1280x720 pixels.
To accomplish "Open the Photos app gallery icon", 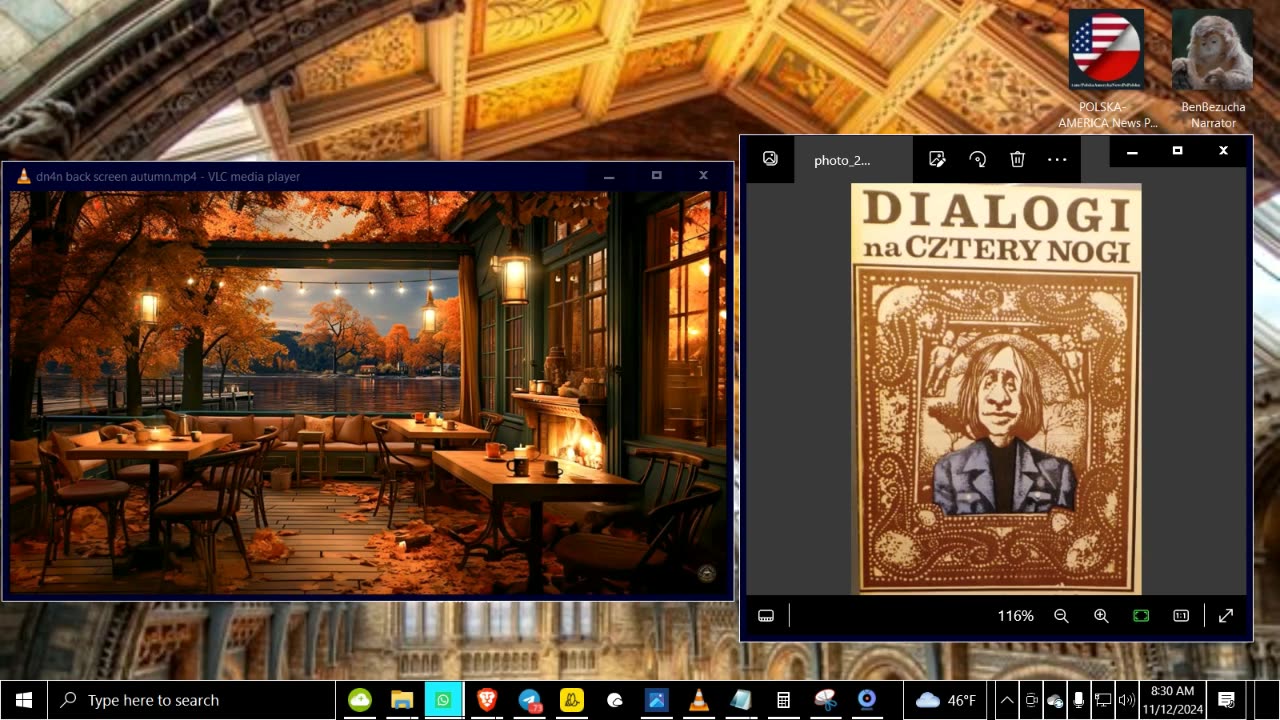I will [770, 159].
